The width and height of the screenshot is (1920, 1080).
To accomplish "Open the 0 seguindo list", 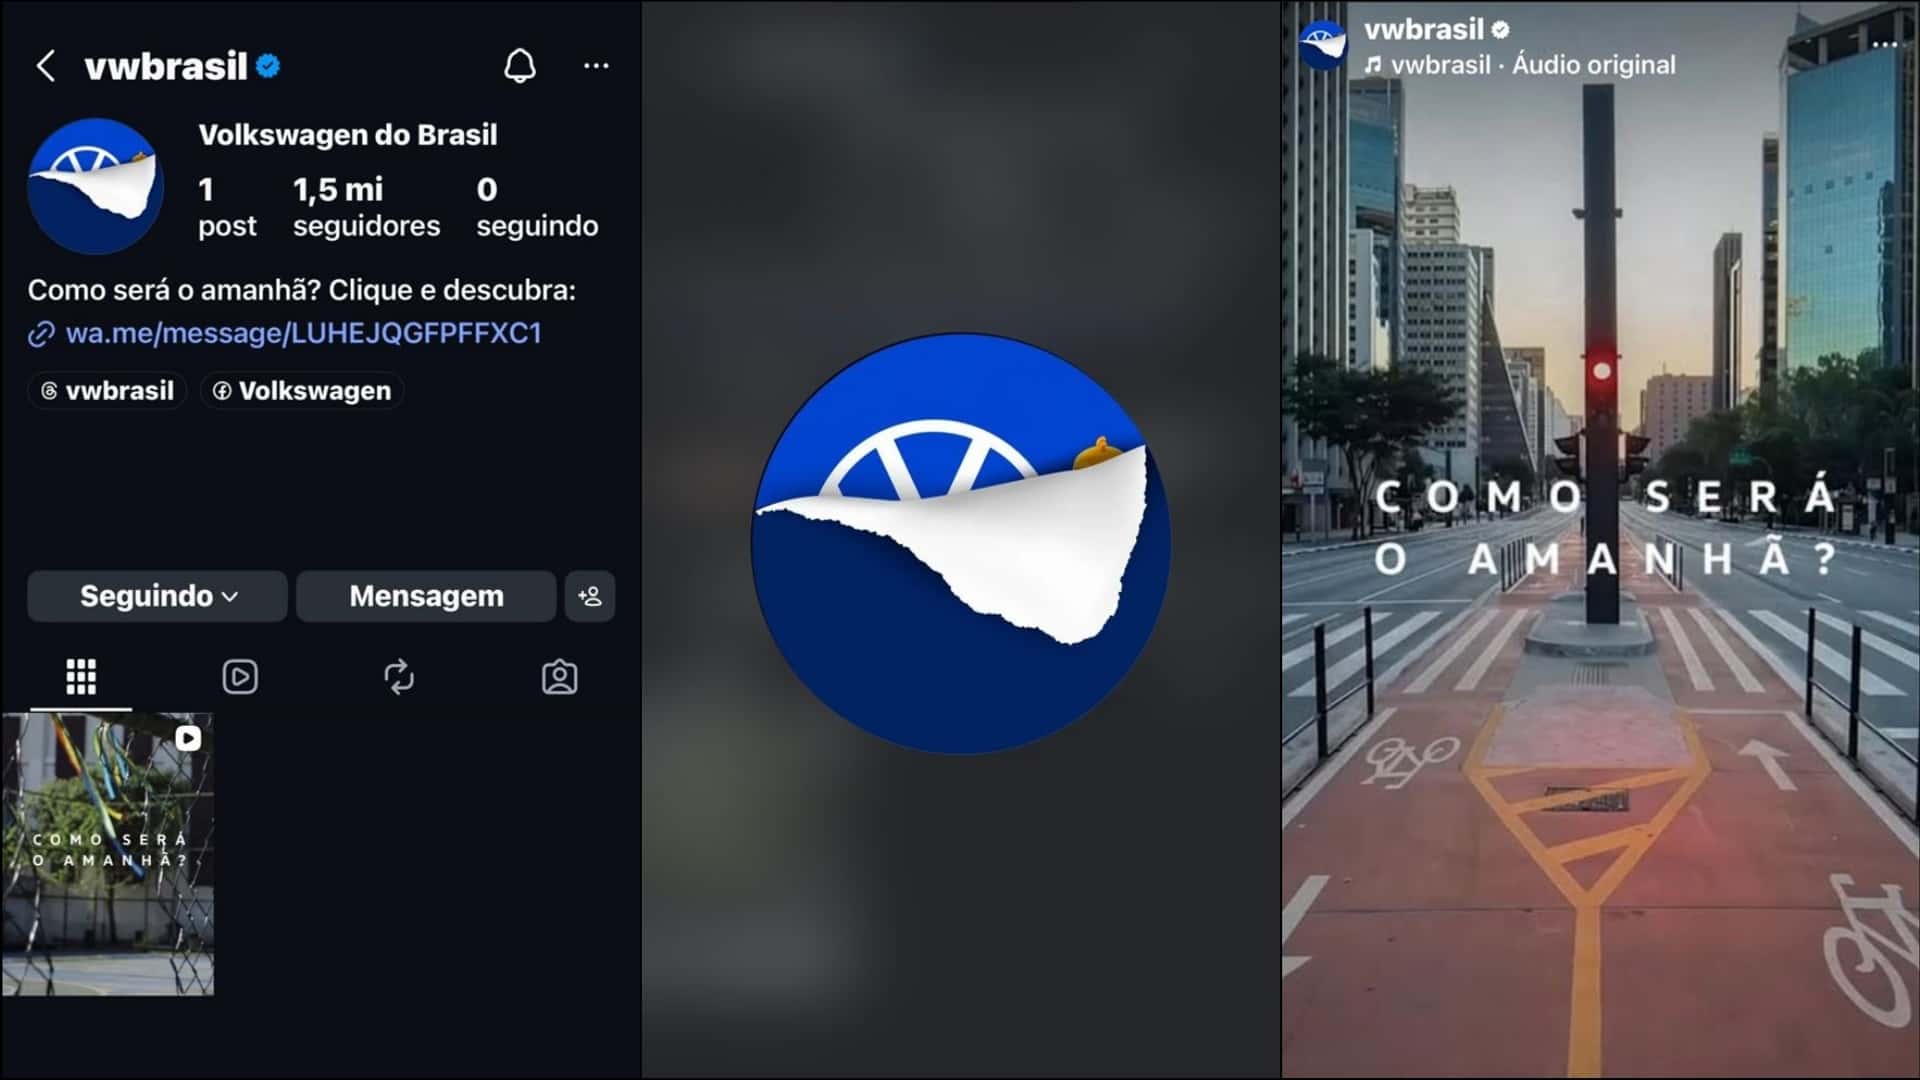I will [x=537, y=207].
